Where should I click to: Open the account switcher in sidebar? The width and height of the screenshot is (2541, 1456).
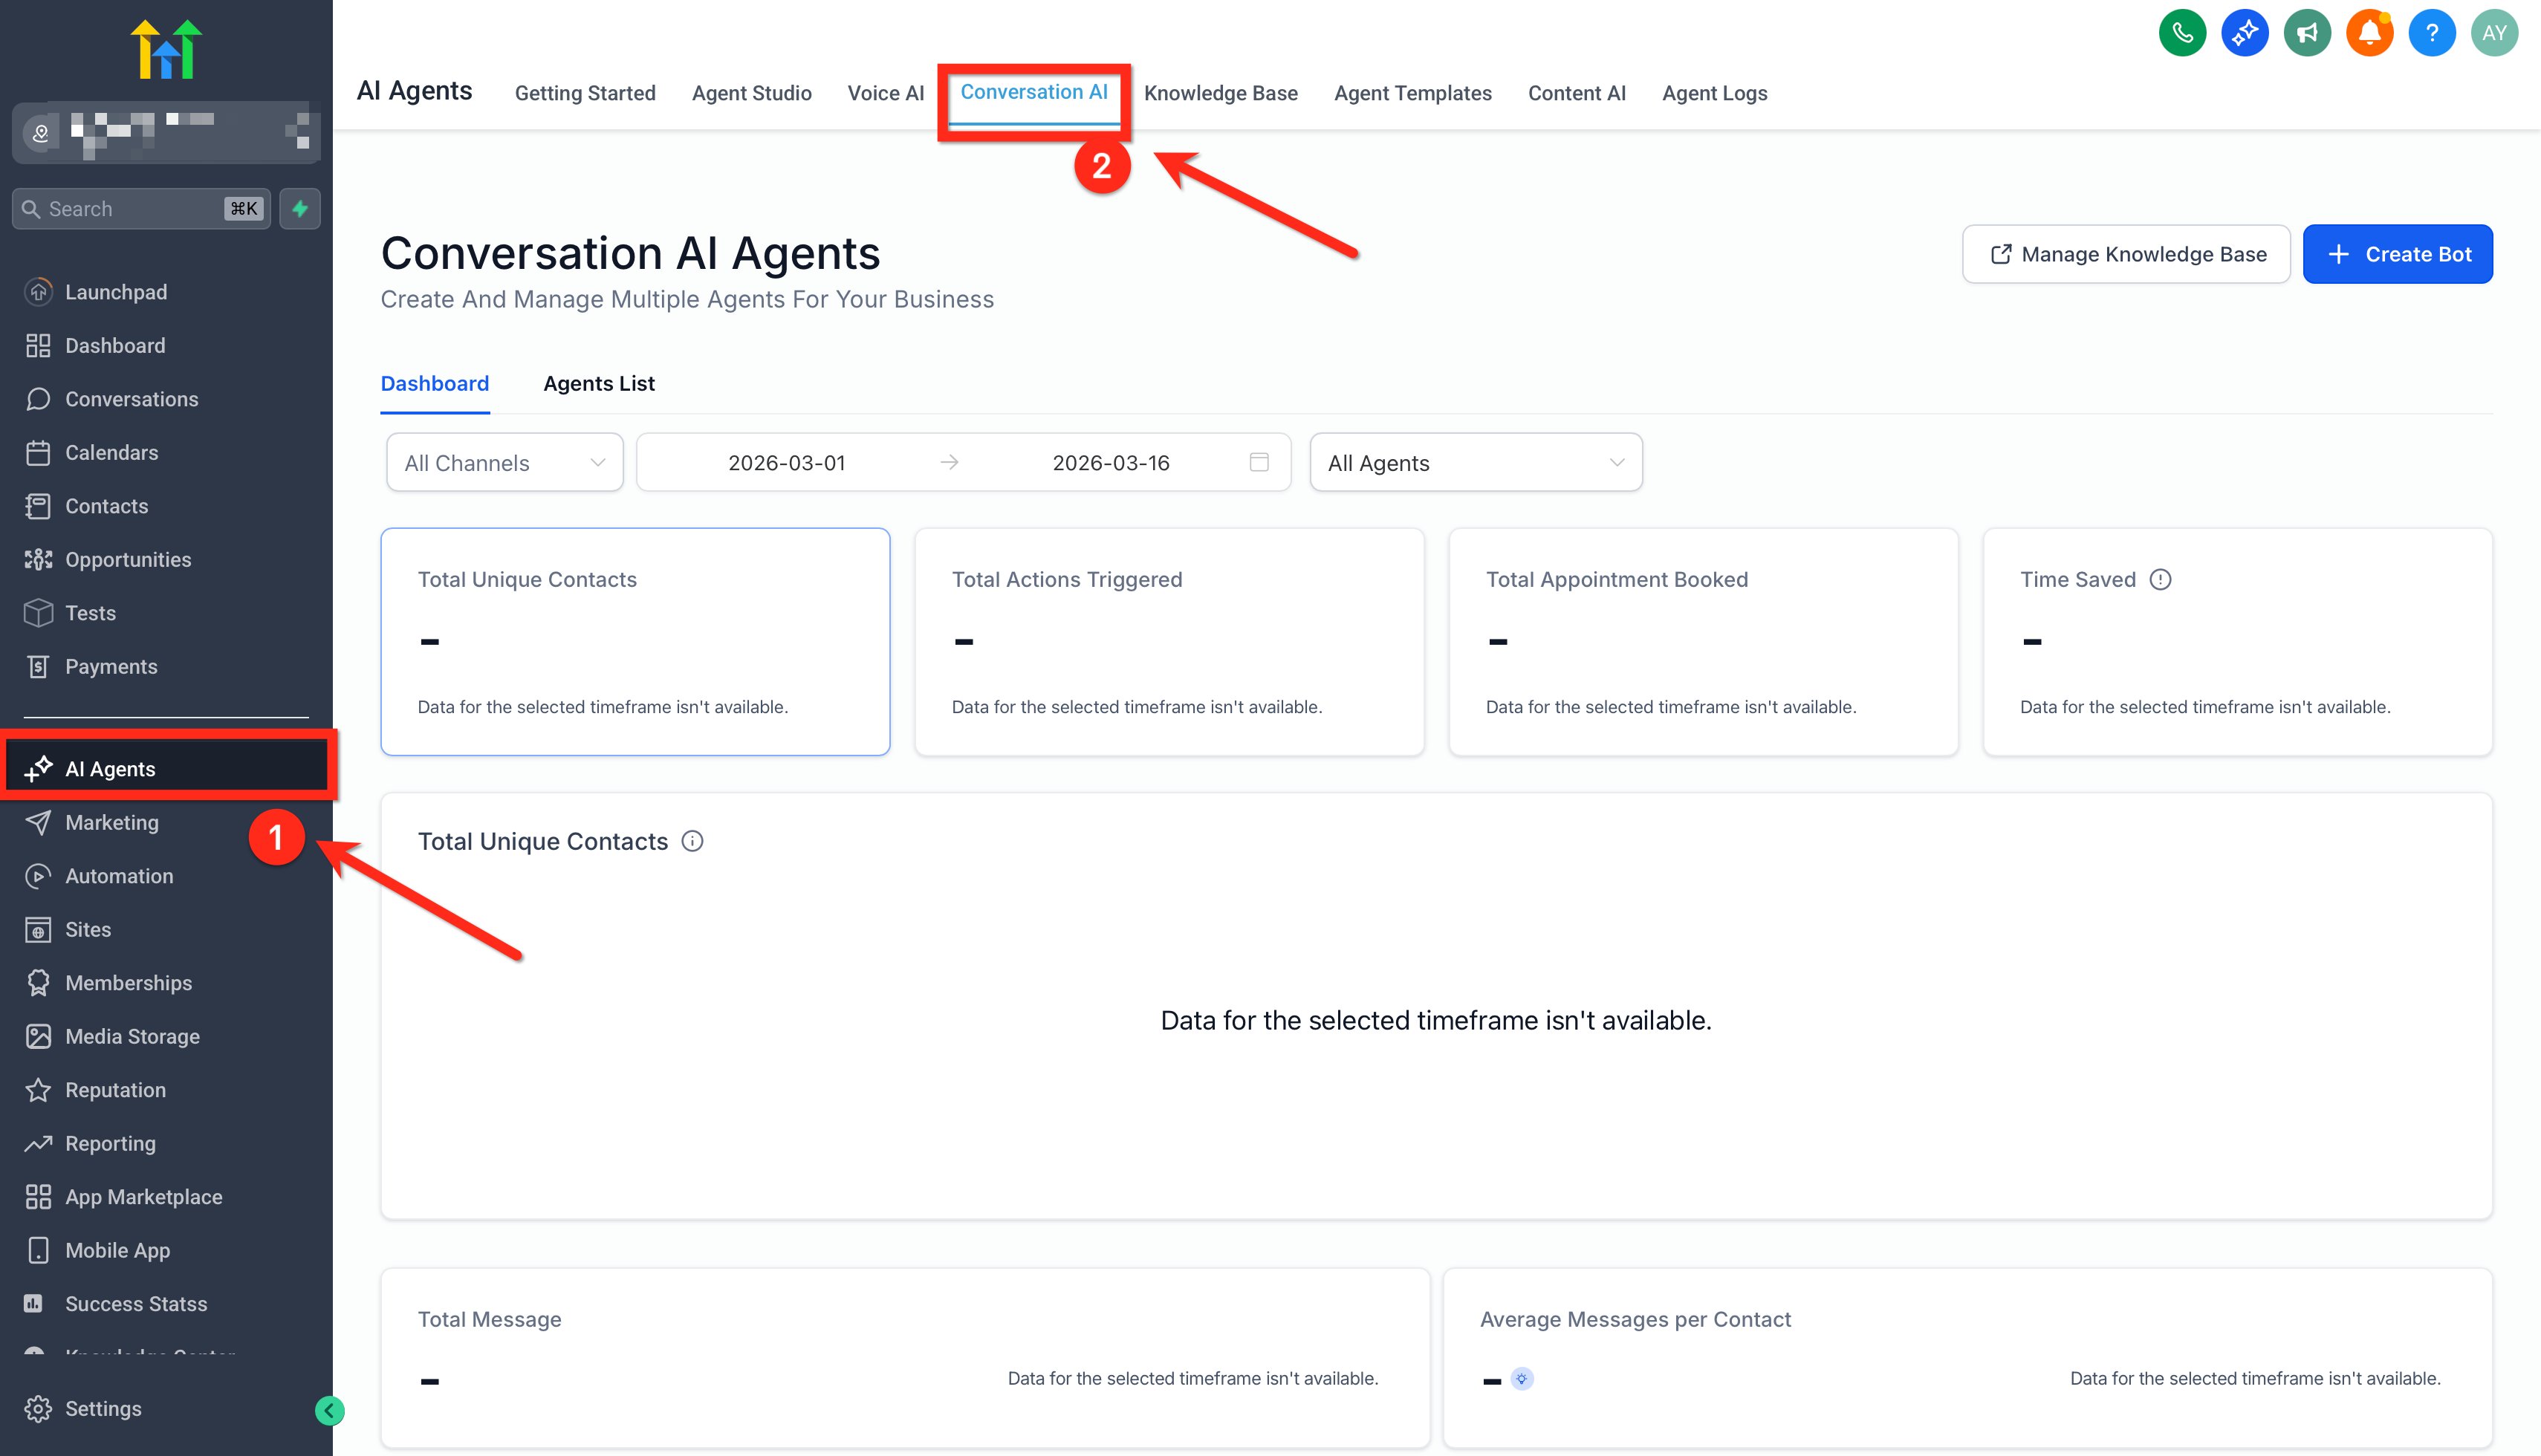click(x=166, y=131)
